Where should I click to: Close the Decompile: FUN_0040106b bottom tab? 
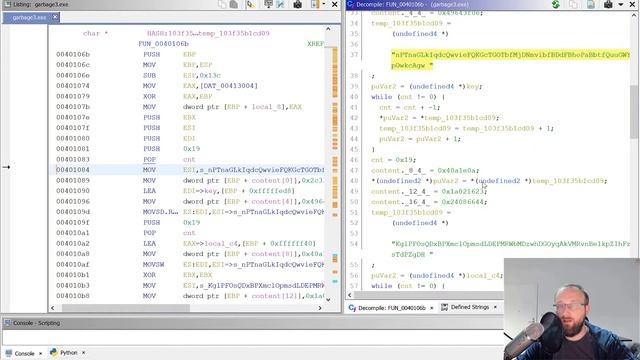(x=431, y=308)
